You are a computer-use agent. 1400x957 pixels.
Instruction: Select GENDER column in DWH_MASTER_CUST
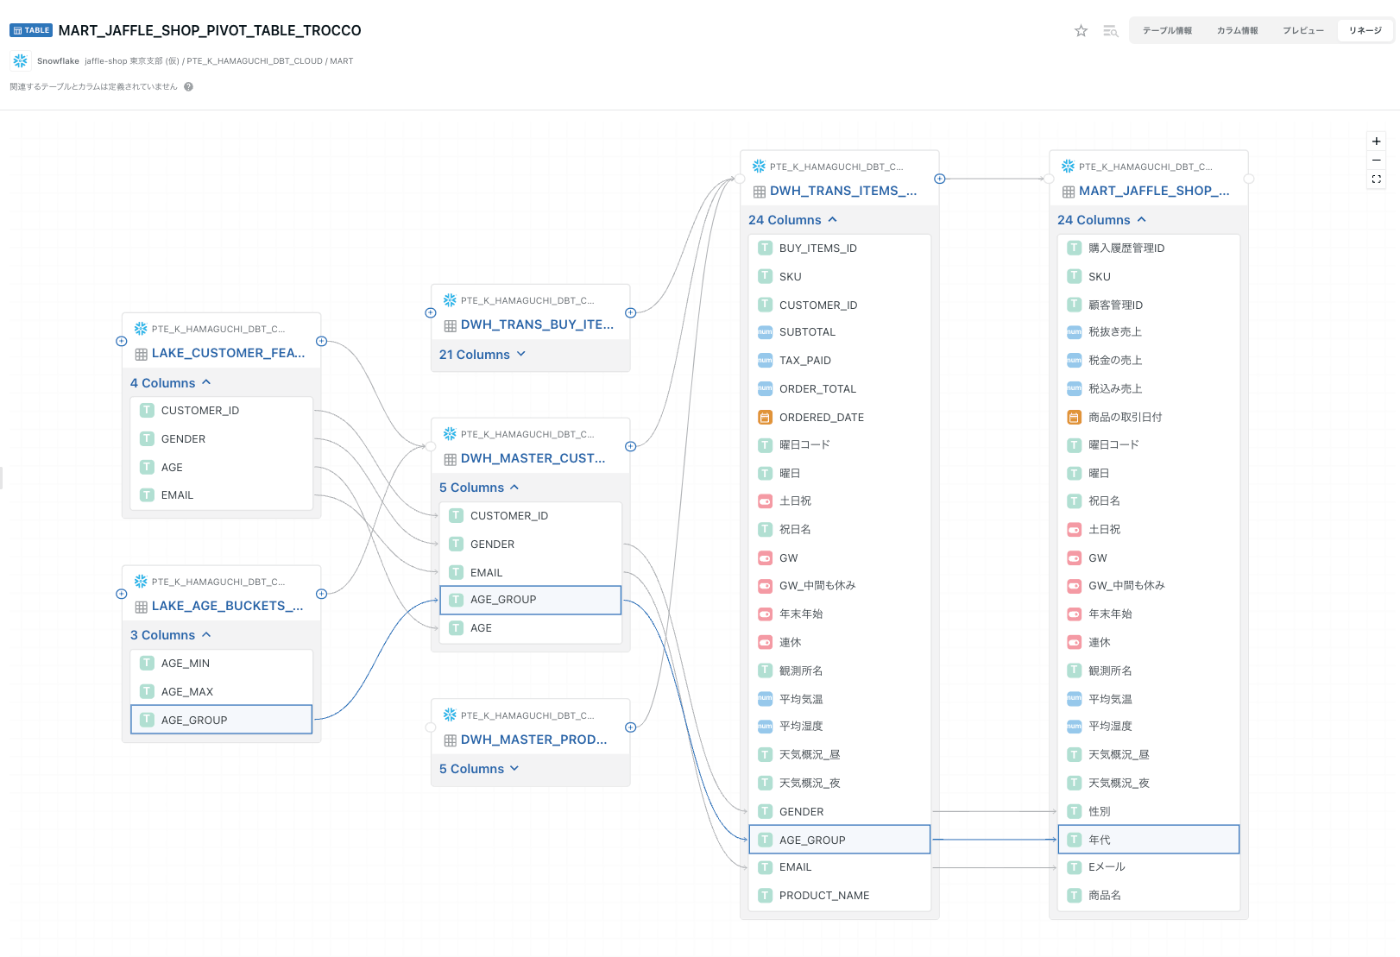click(530, 544)
